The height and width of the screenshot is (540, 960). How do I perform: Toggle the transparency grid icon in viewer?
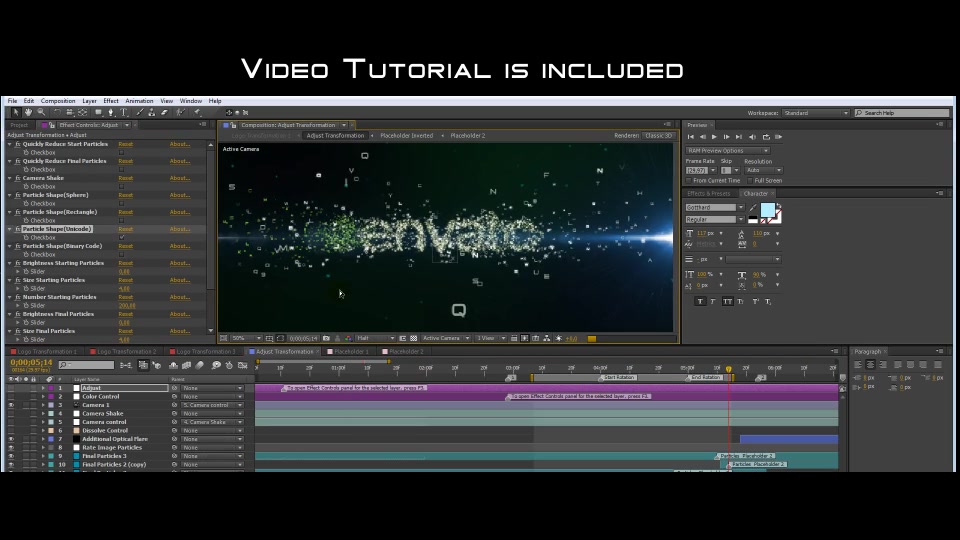point(414,339)
